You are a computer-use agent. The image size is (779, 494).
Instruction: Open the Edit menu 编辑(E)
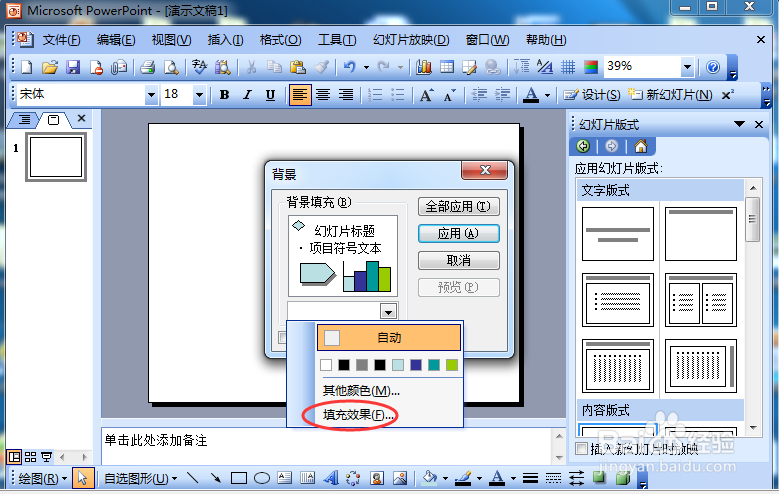point(116,40)
